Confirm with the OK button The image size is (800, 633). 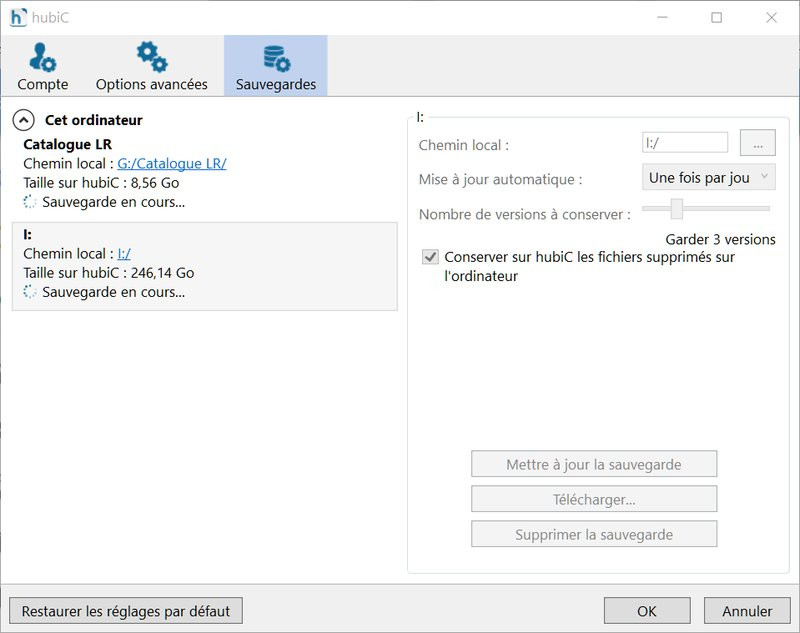(647, 611)
